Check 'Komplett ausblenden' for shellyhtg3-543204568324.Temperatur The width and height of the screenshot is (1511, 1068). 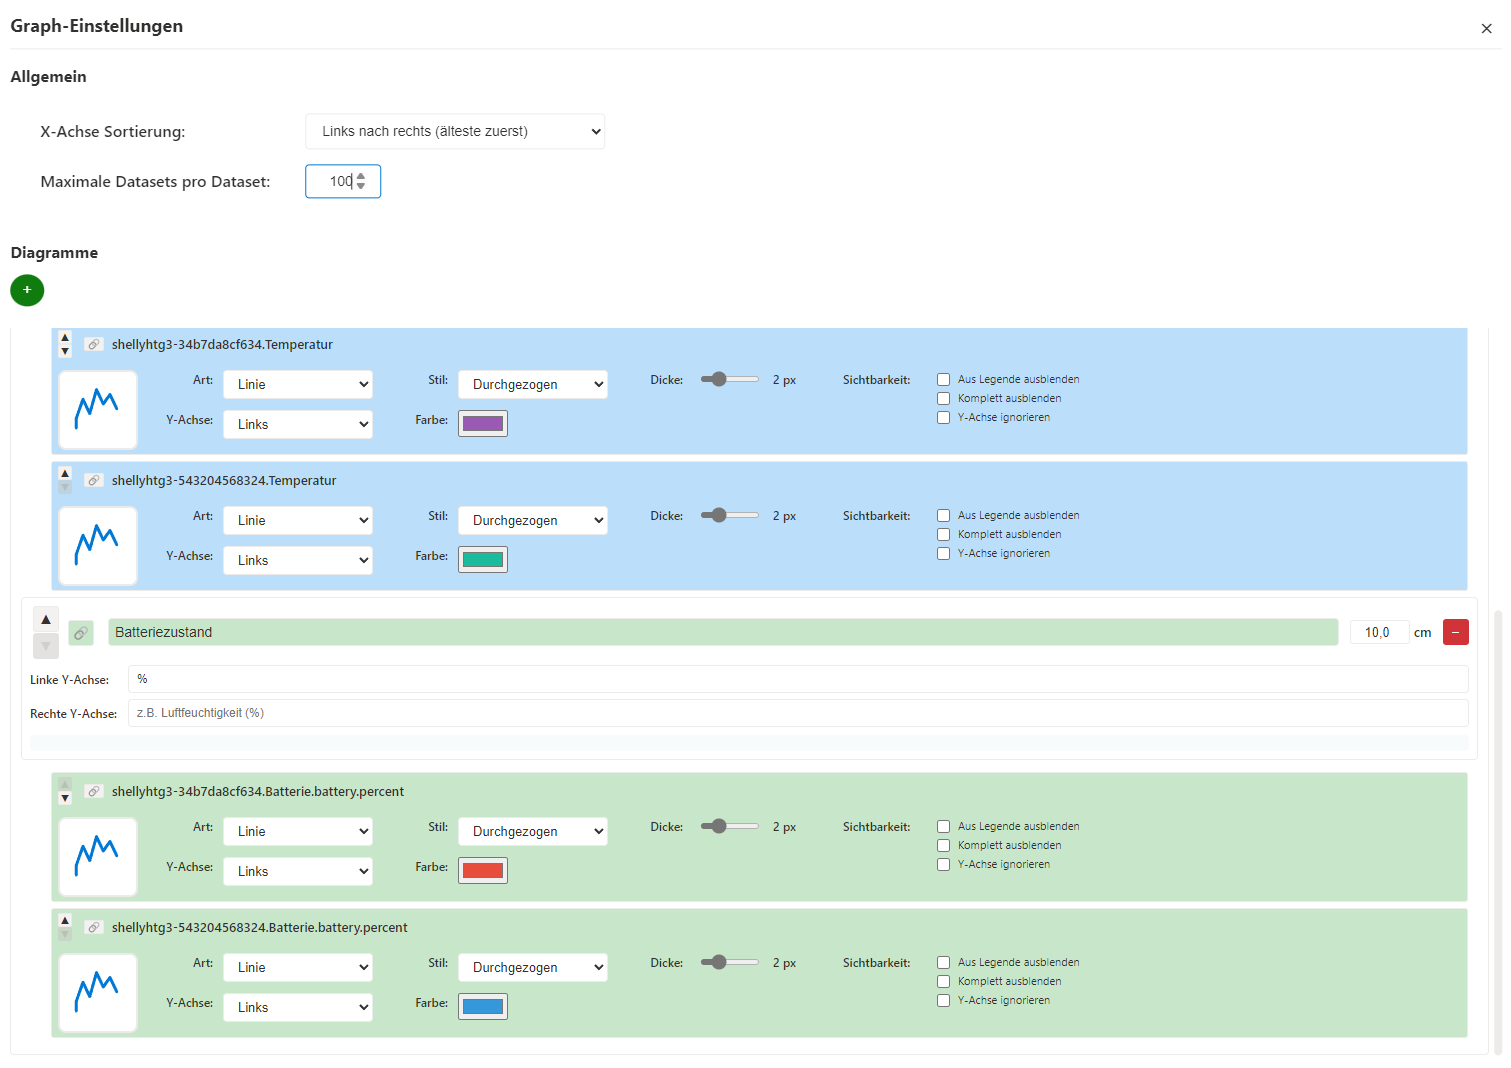click(x=943, y=535)
